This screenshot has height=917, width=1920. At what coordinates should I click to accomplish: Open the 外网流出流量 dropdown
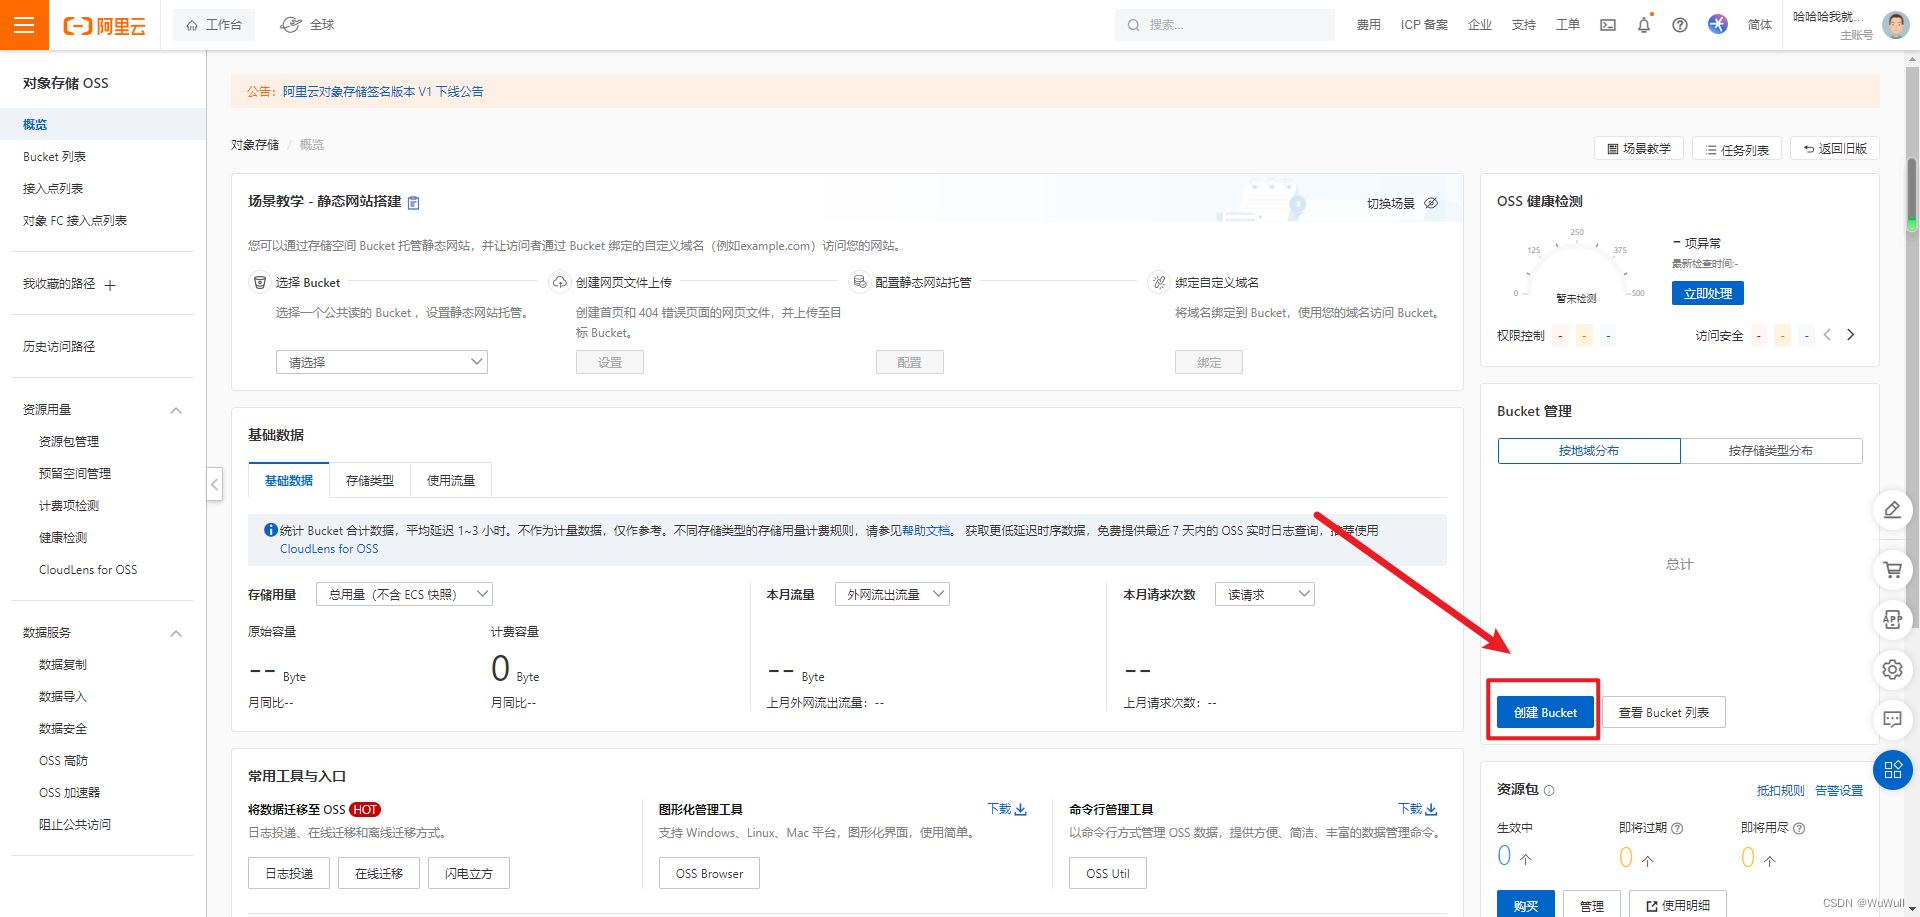click(x=892, y=594)
